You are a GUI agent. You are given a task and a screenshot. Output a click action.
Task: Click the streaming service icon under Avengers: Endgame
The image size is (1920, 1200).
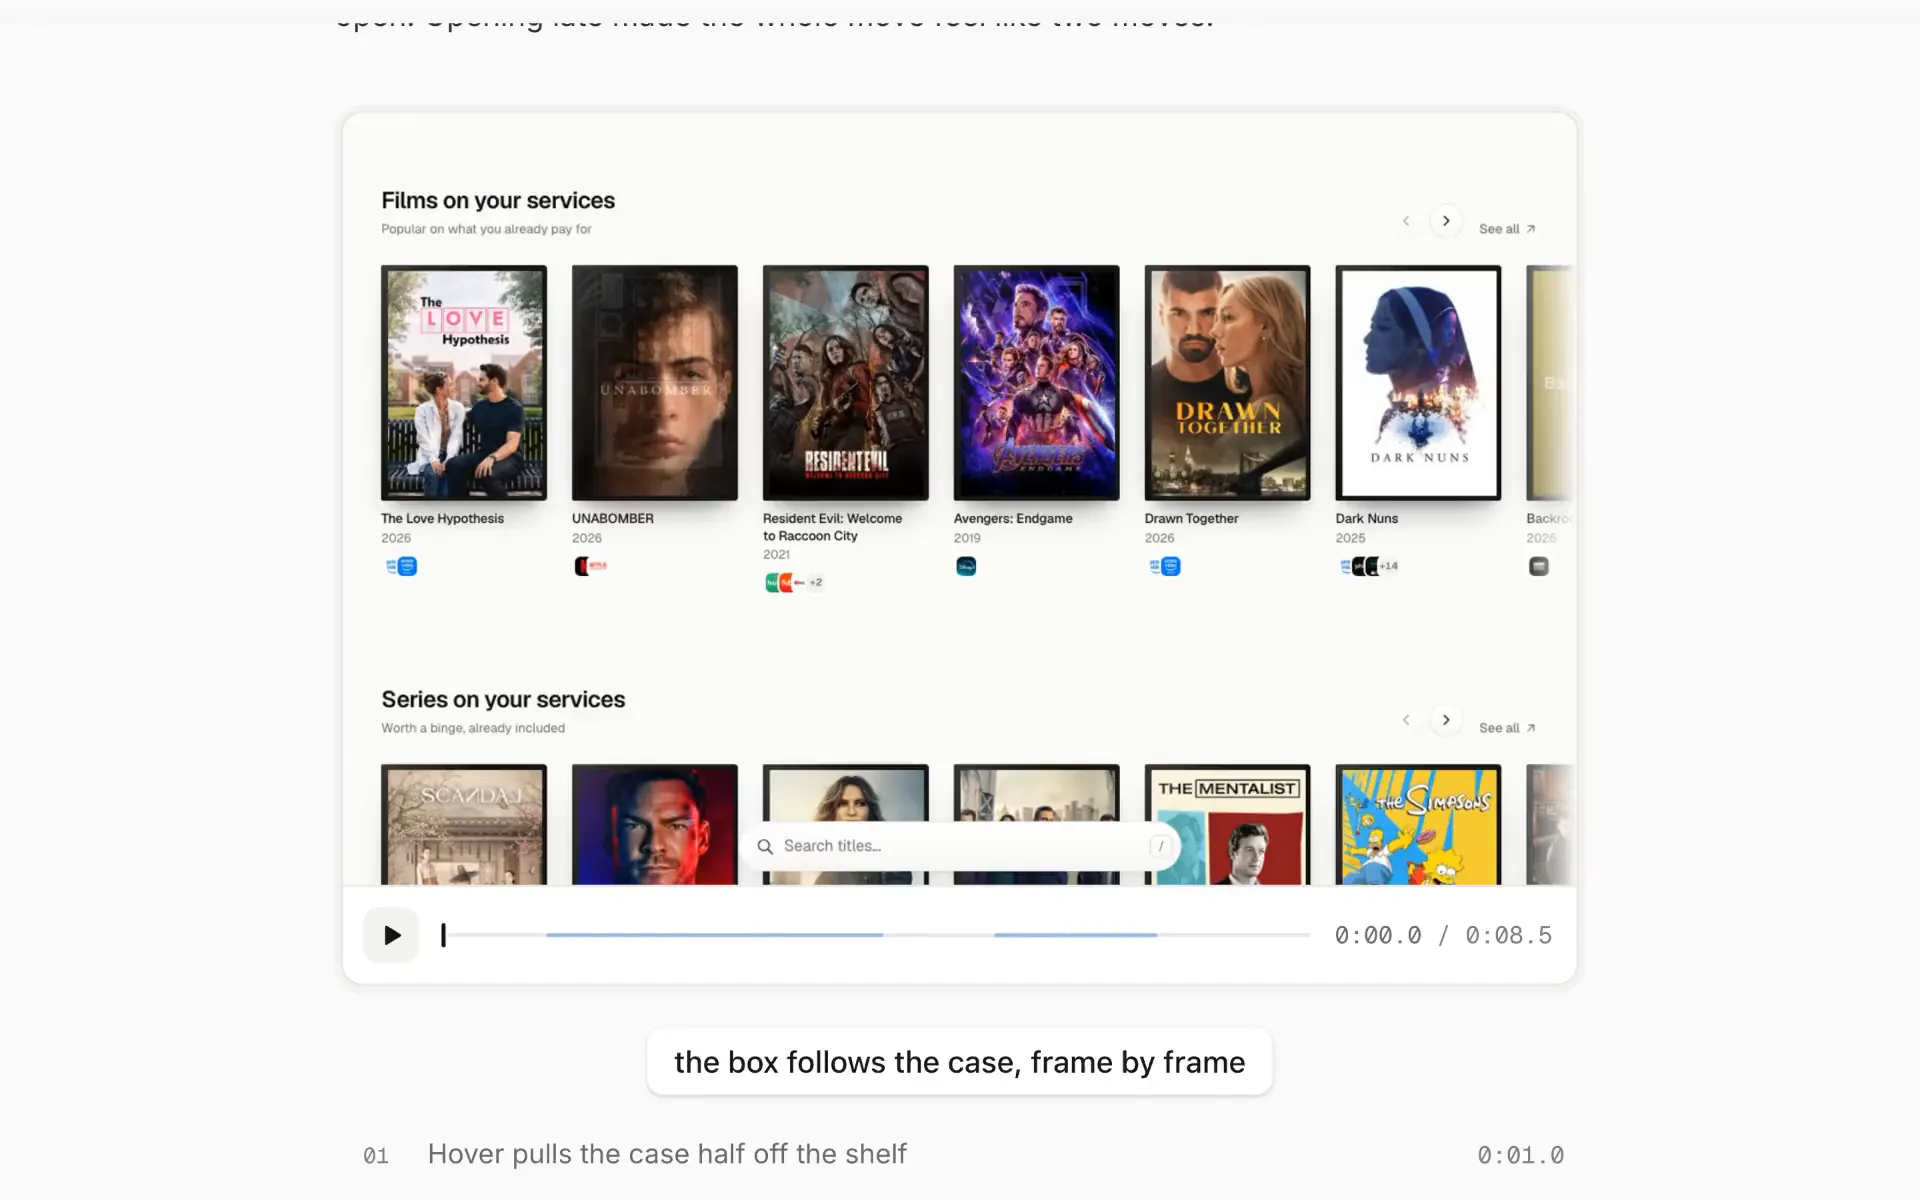point(966,566)
